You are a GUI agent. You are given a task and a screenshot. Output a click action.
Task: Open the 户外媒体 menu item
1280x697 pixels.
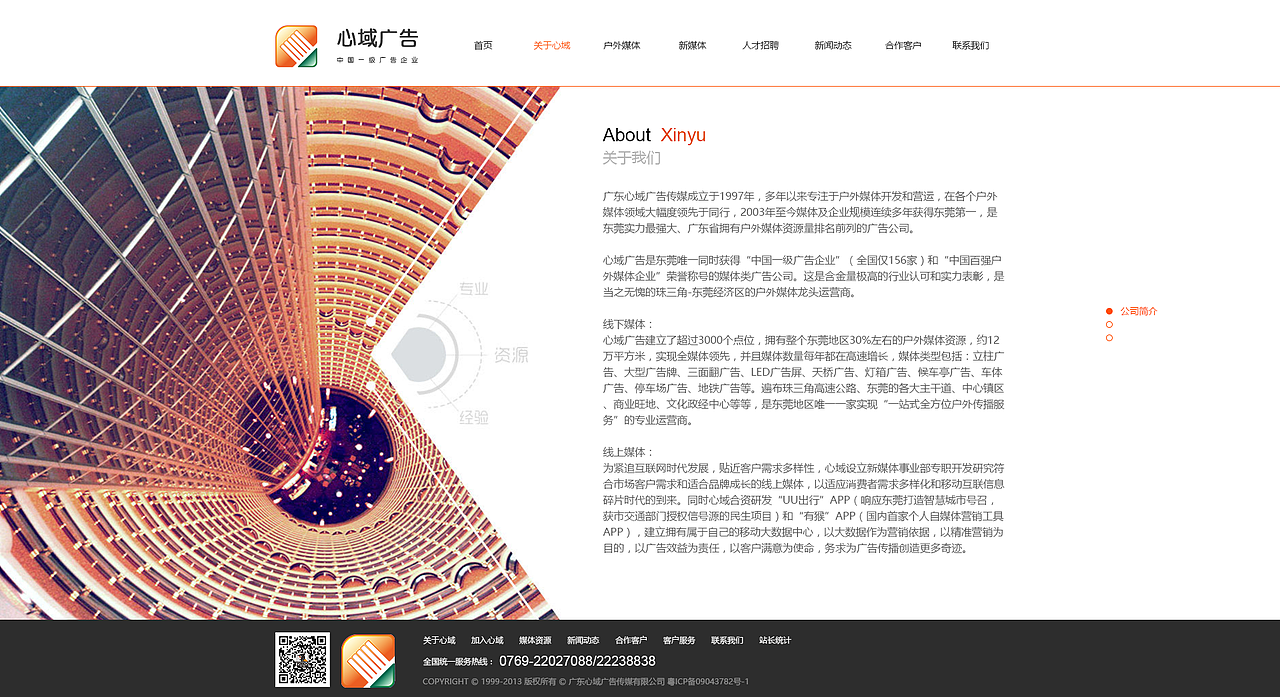tap(623, 45)
